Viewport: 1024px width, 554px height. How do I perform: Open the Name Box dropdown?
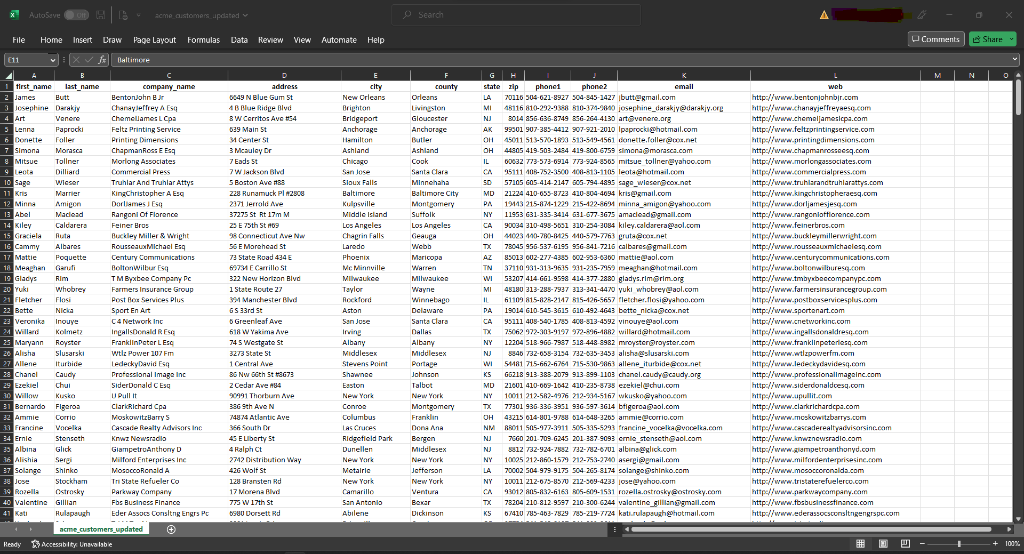(53, 60)
